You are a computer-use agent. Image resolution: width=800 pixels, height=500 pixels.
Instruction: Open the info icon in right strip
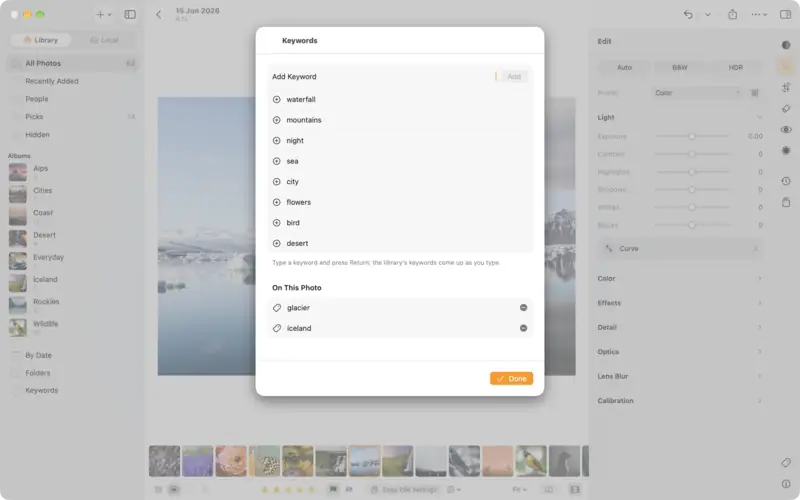[x=786, y=484]
